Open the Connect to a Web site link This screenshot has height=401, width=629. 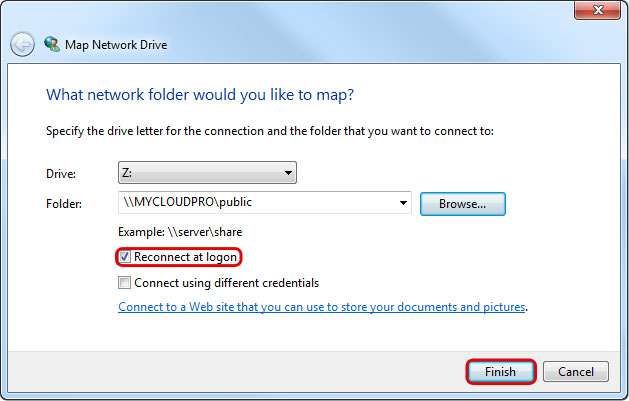pyautogui.click(x=322, y=307)
